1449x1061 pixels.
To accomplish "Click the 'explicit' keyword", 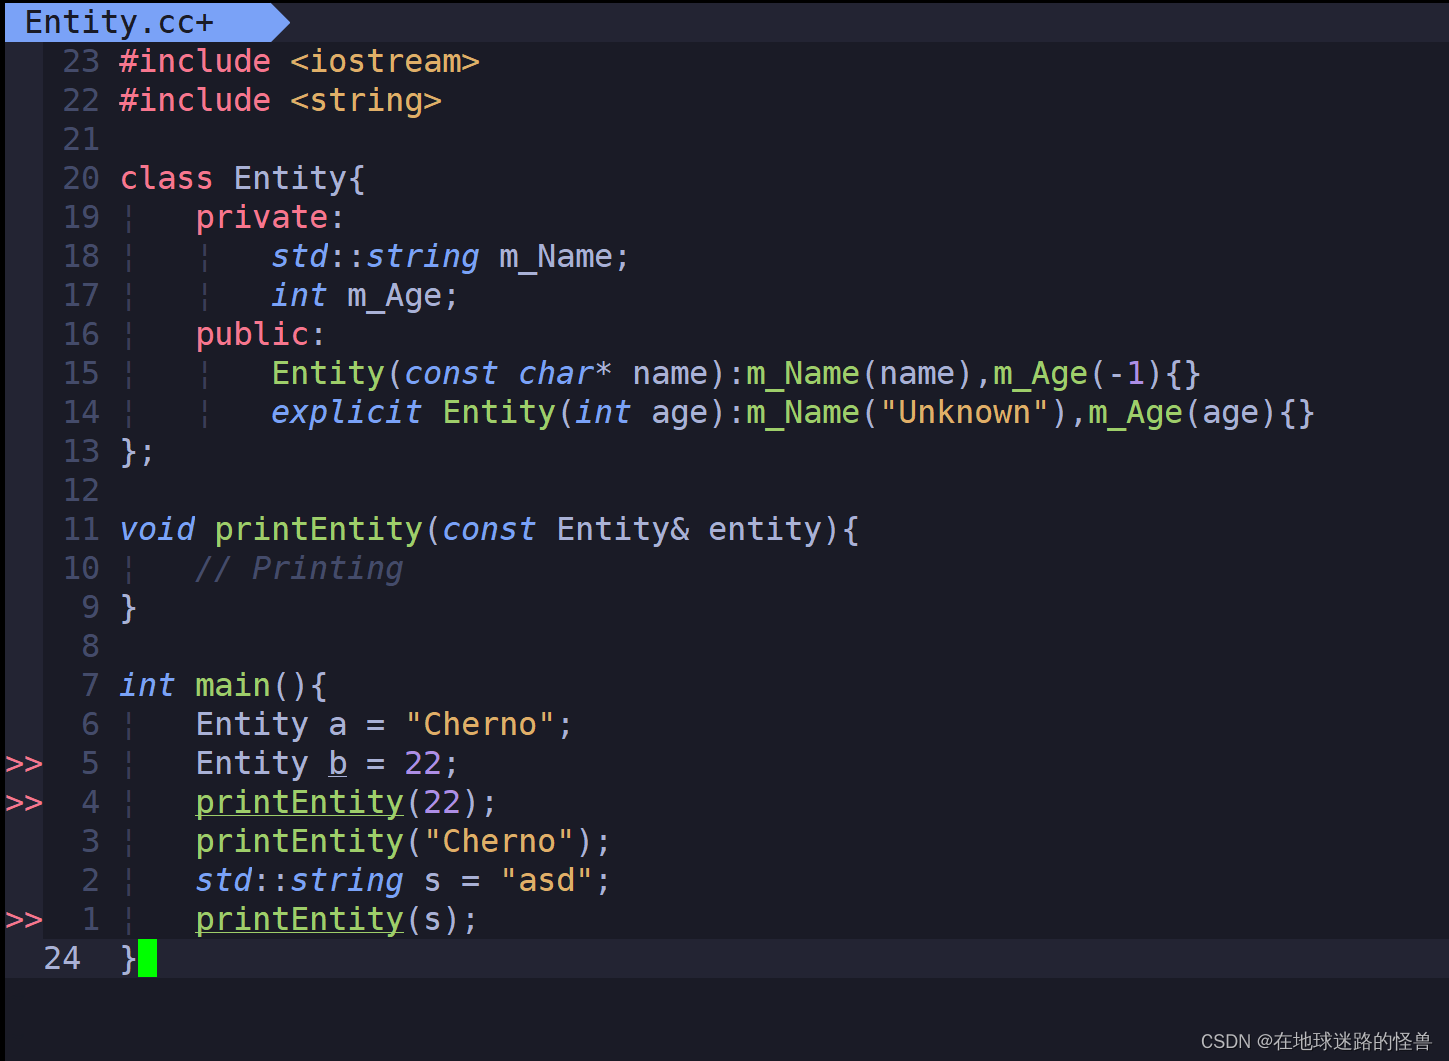I will 346,413.
